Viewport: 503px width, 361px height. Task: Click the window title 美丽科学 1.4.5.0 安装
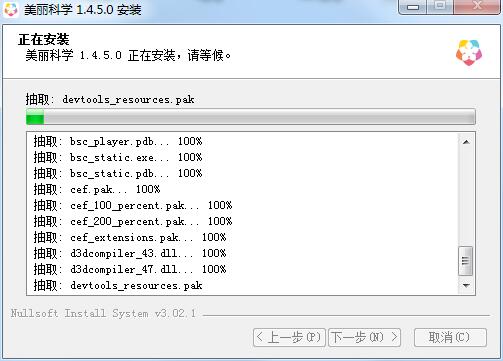(x=83, y=10)
